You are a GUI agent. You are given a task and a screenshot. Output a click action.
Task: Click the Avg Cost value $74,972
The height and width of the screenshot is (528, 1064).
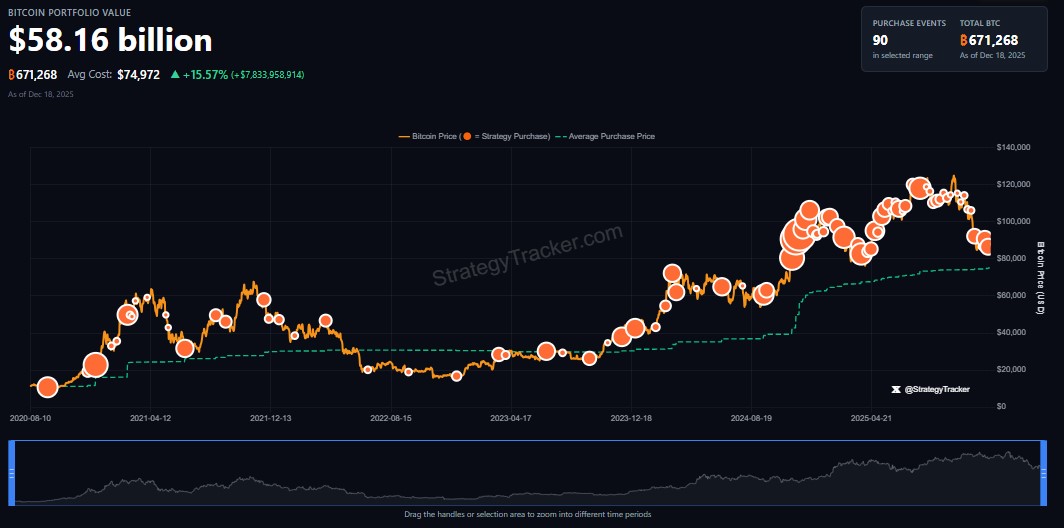click(138, 75)
